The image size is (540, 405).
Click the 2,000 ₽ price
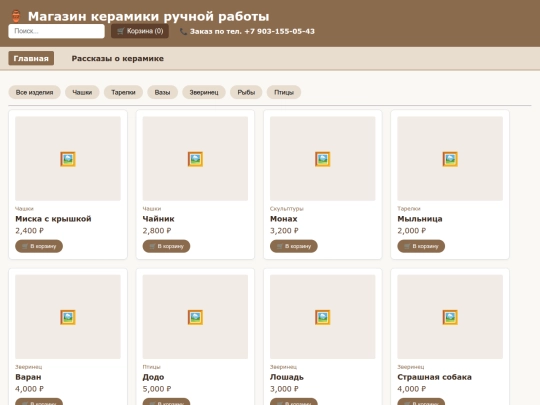[x=412, y=231]
